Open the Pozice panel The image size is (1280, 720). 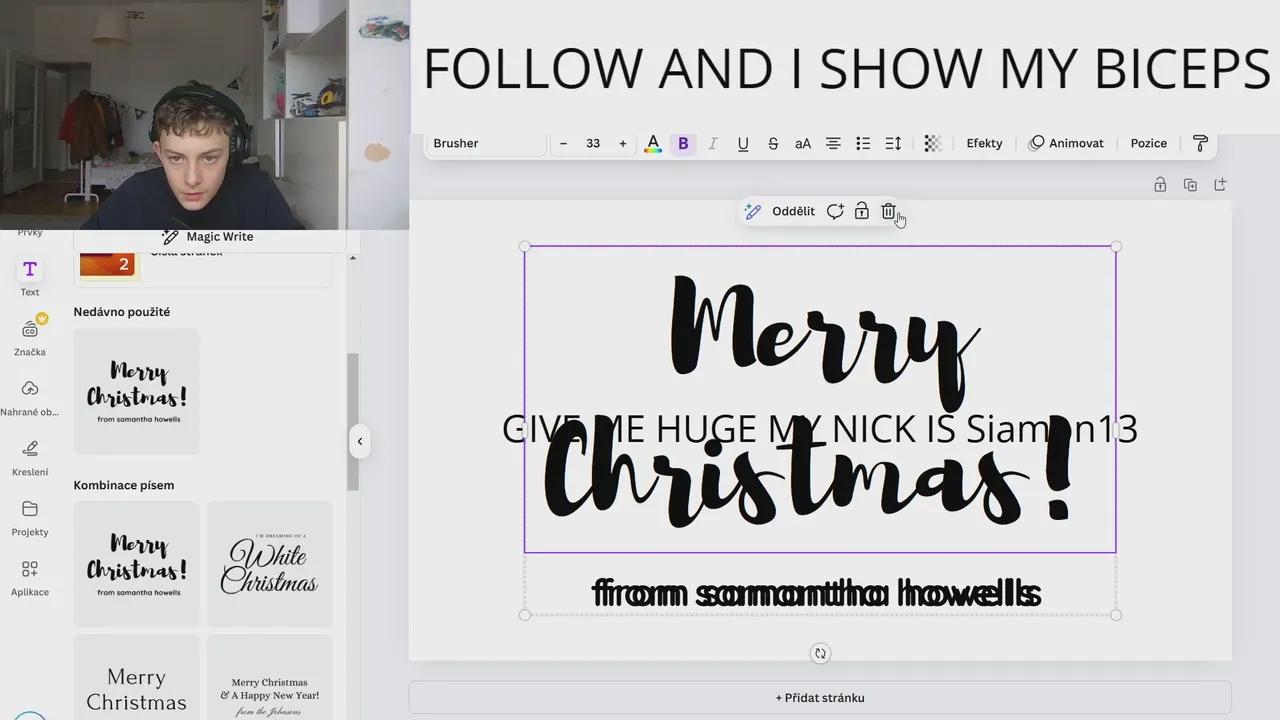tap(1148, 144)
